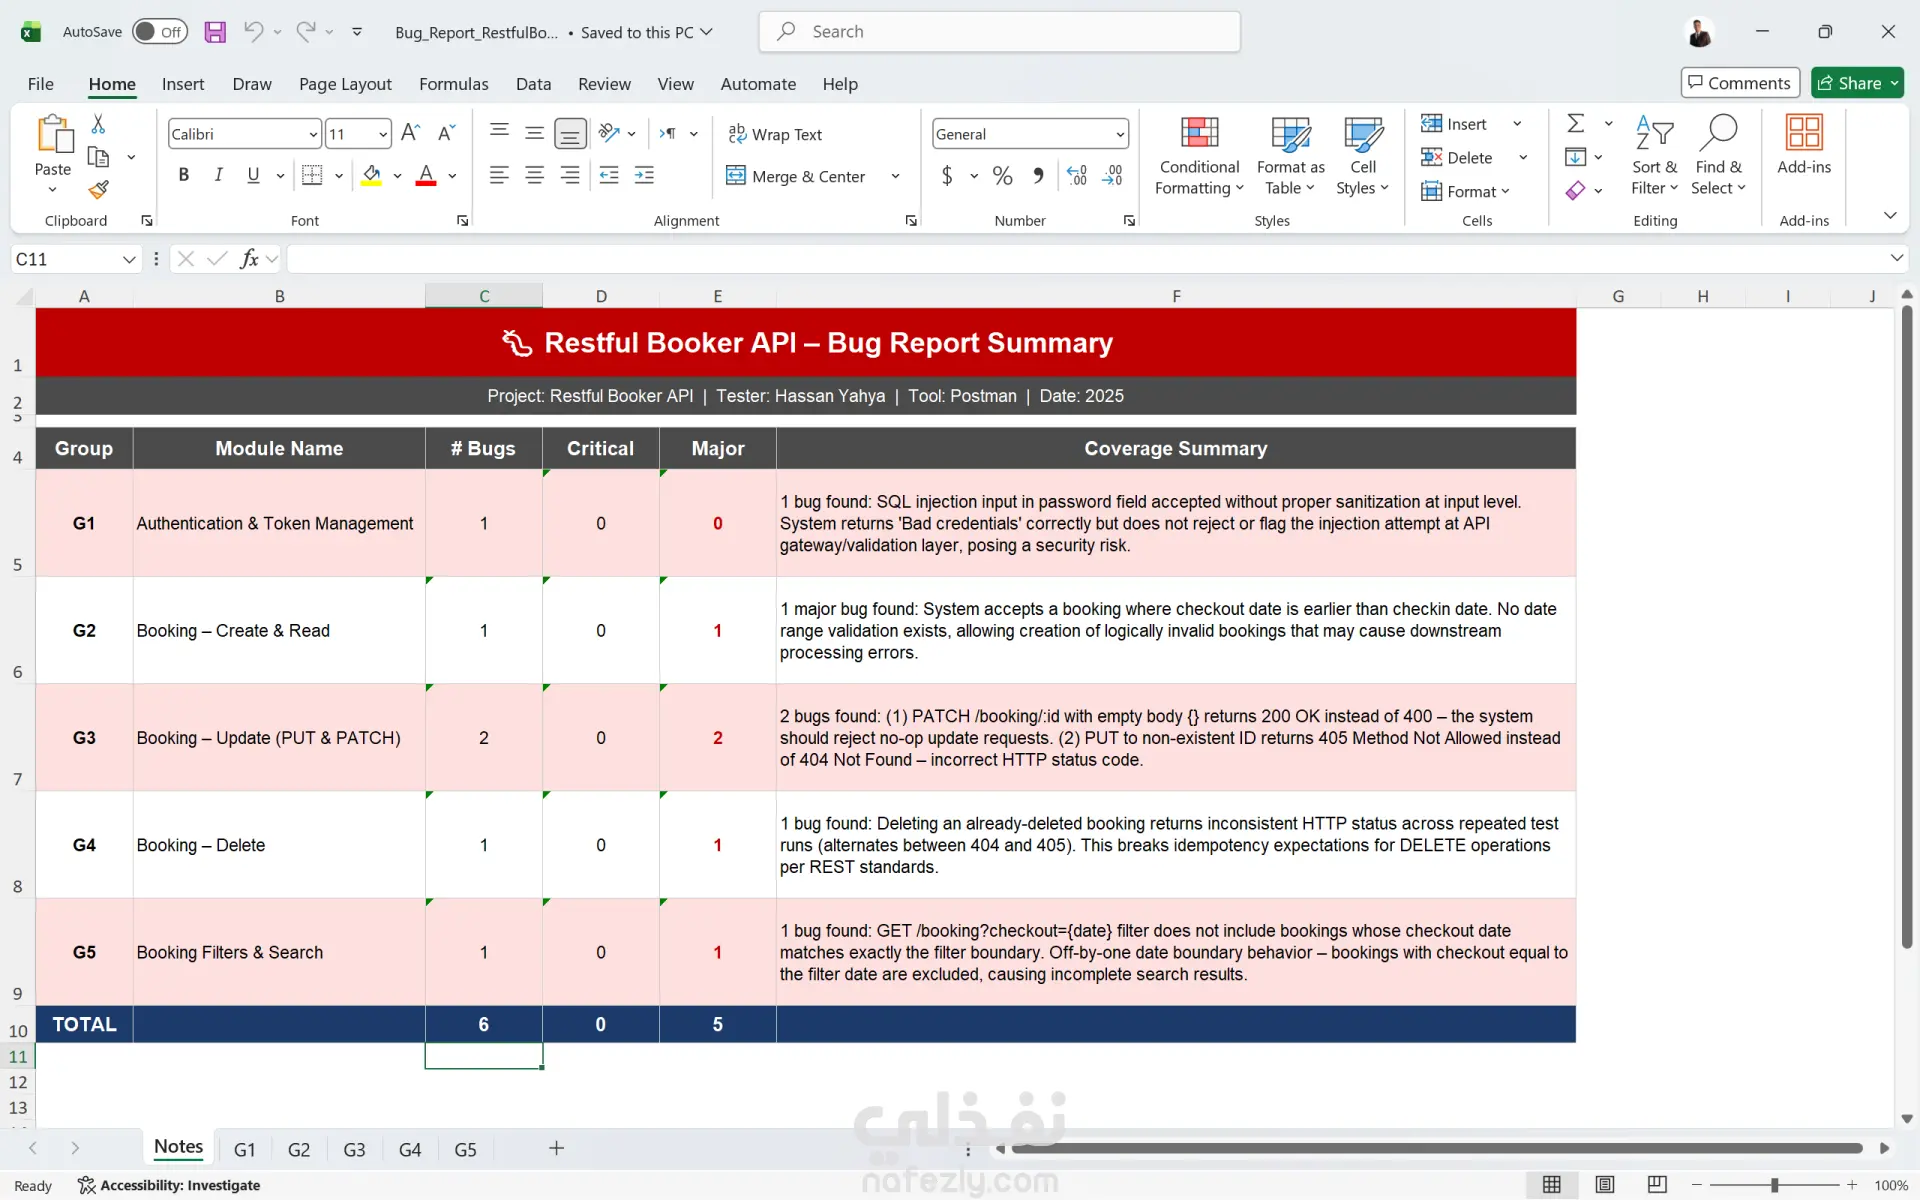Toggle Bold formatting

(183, 176)
